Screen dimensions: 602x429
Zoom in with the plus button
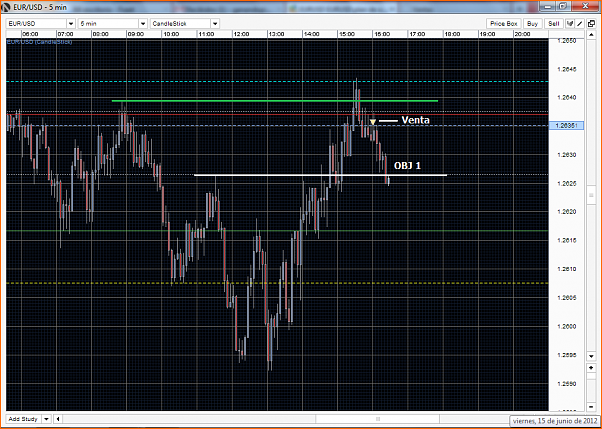click(591, 368)
